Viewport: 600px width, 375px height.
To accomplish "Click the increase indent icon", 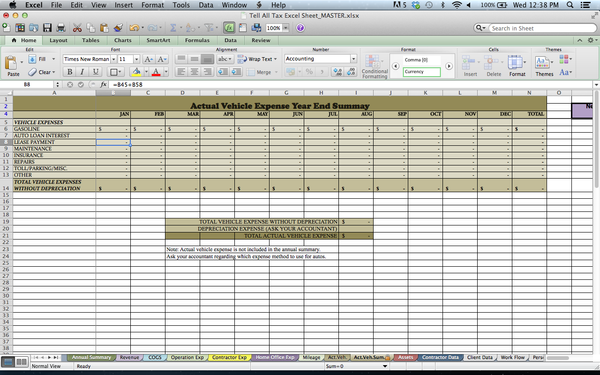I will point(236,72).
